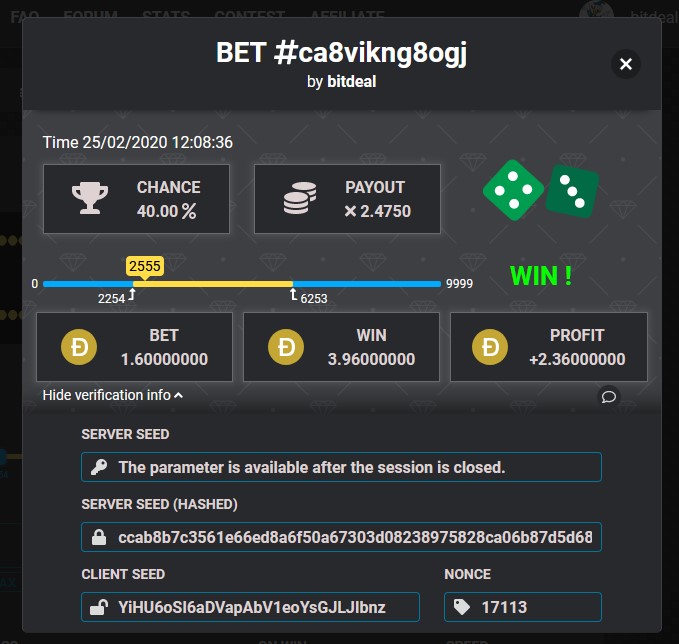Screen dimensions: 679x644
Task: Click the coins payout icon
Action: 299,199
